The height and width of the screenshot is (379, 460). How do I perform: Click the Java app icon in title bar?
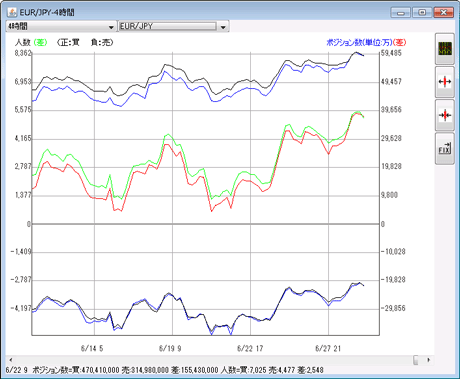pyautogui.click(x=12, y=12)
